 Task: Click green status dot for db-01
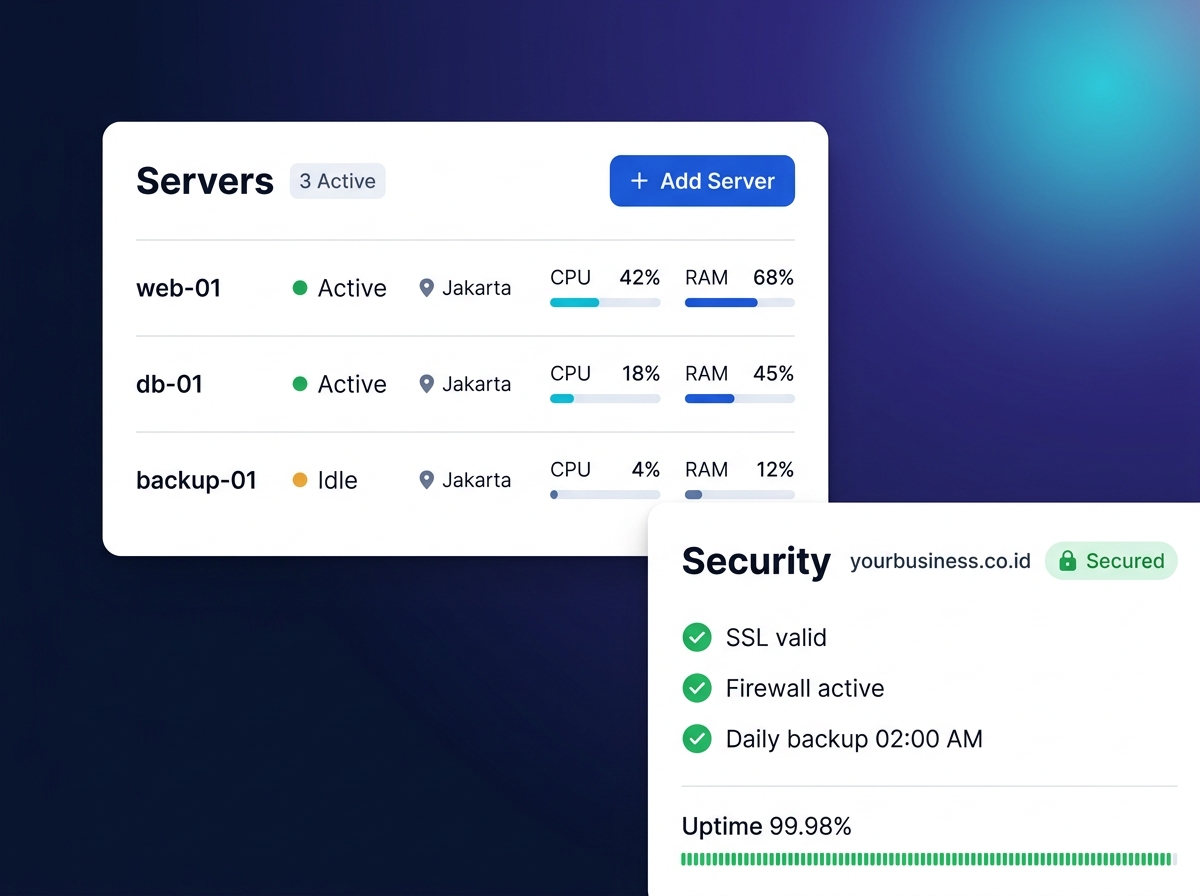[x=299, y=384]
